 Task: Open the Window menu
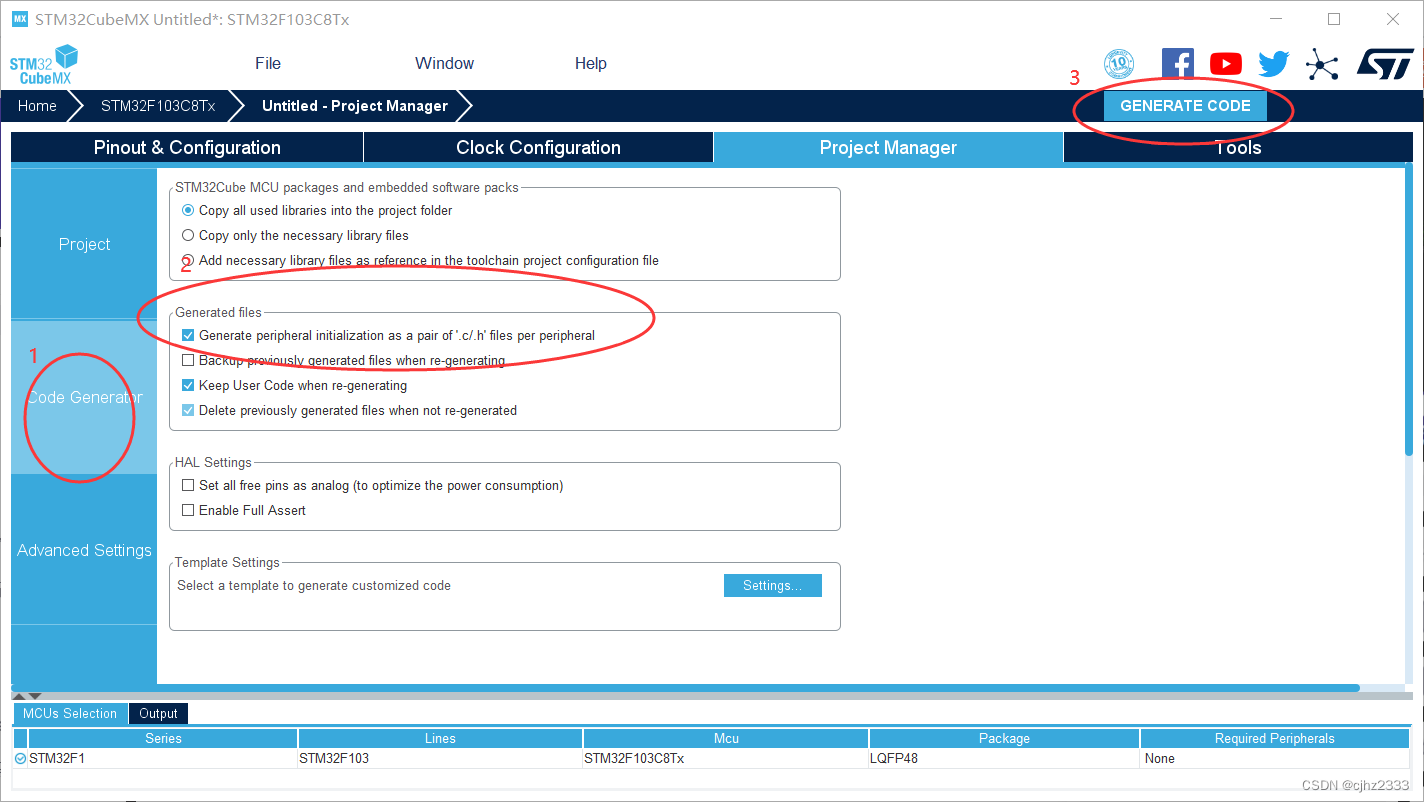pyautogui.click(x=444, y=63)
